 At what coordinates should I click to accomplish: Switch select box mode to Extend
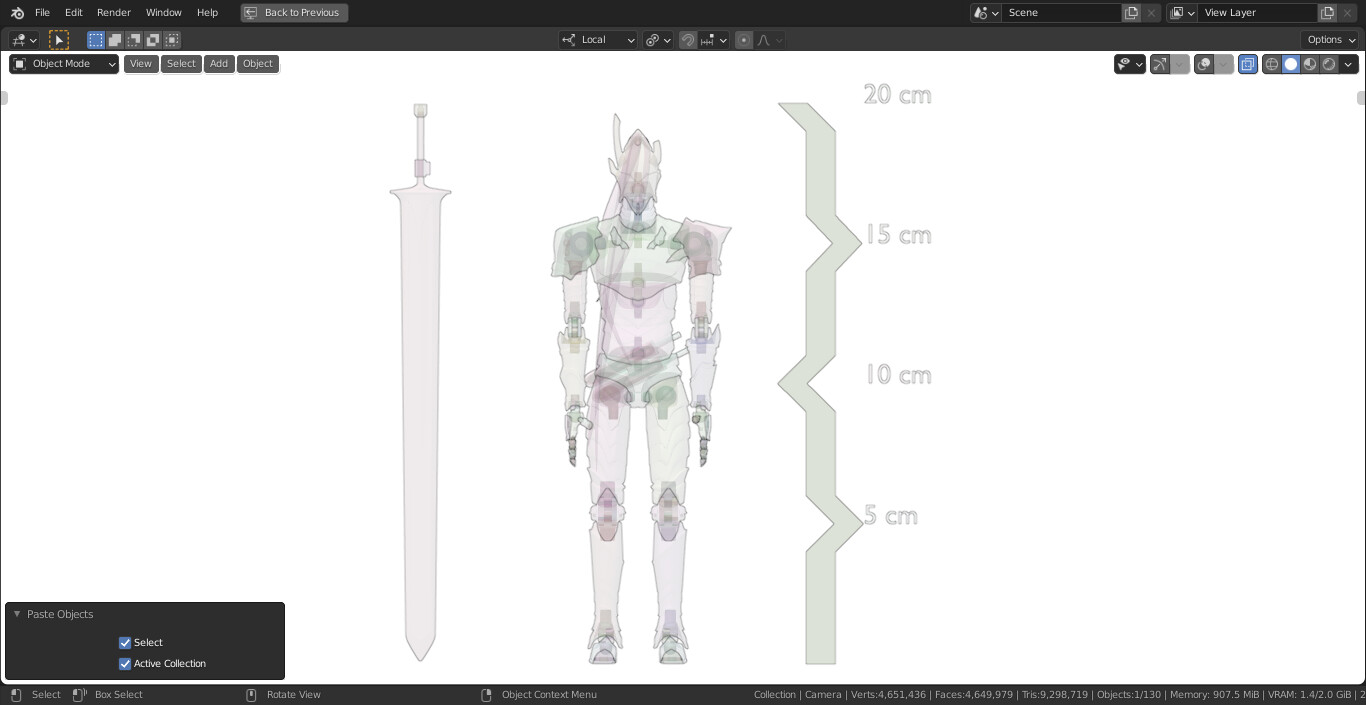pos(115,40)
